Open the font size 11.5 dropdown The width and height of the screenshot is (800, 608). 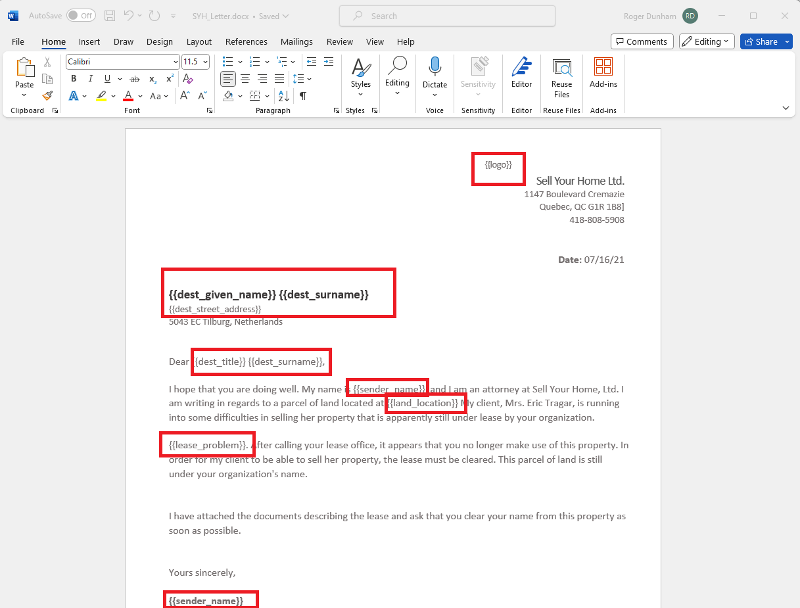pos(205,62)
